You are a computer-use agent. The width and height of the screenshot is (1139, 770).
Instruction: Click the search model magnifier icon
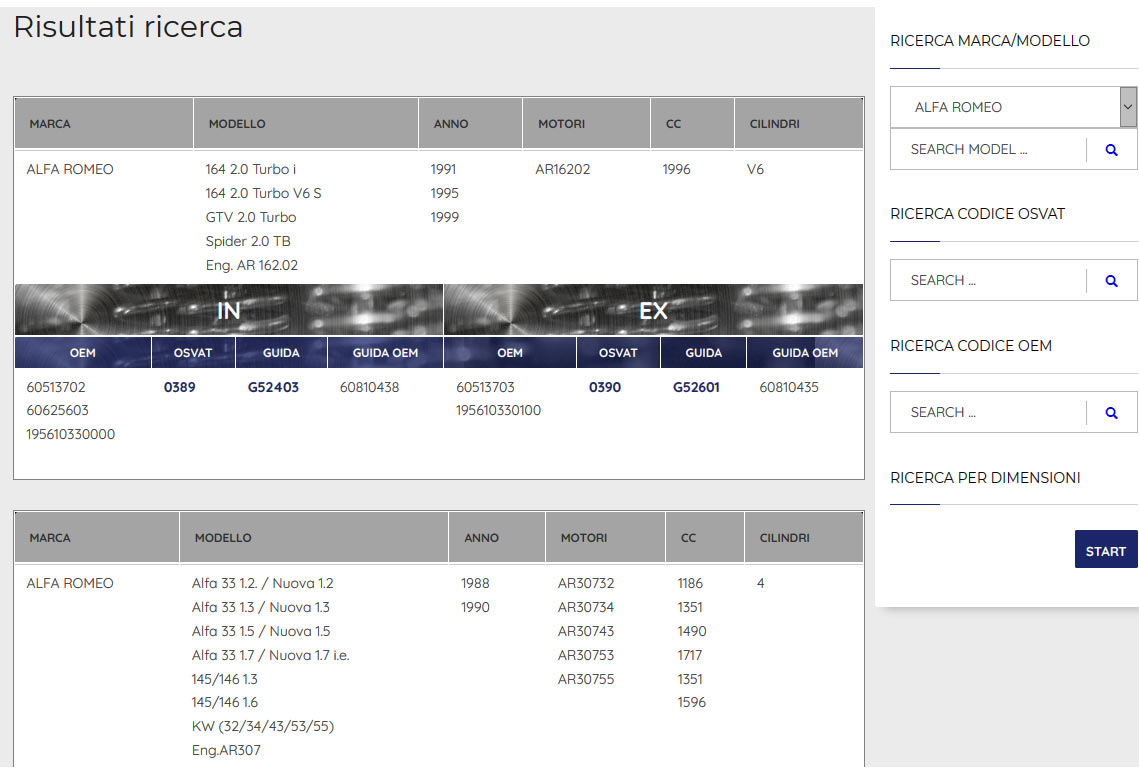tap(1111, 150)
